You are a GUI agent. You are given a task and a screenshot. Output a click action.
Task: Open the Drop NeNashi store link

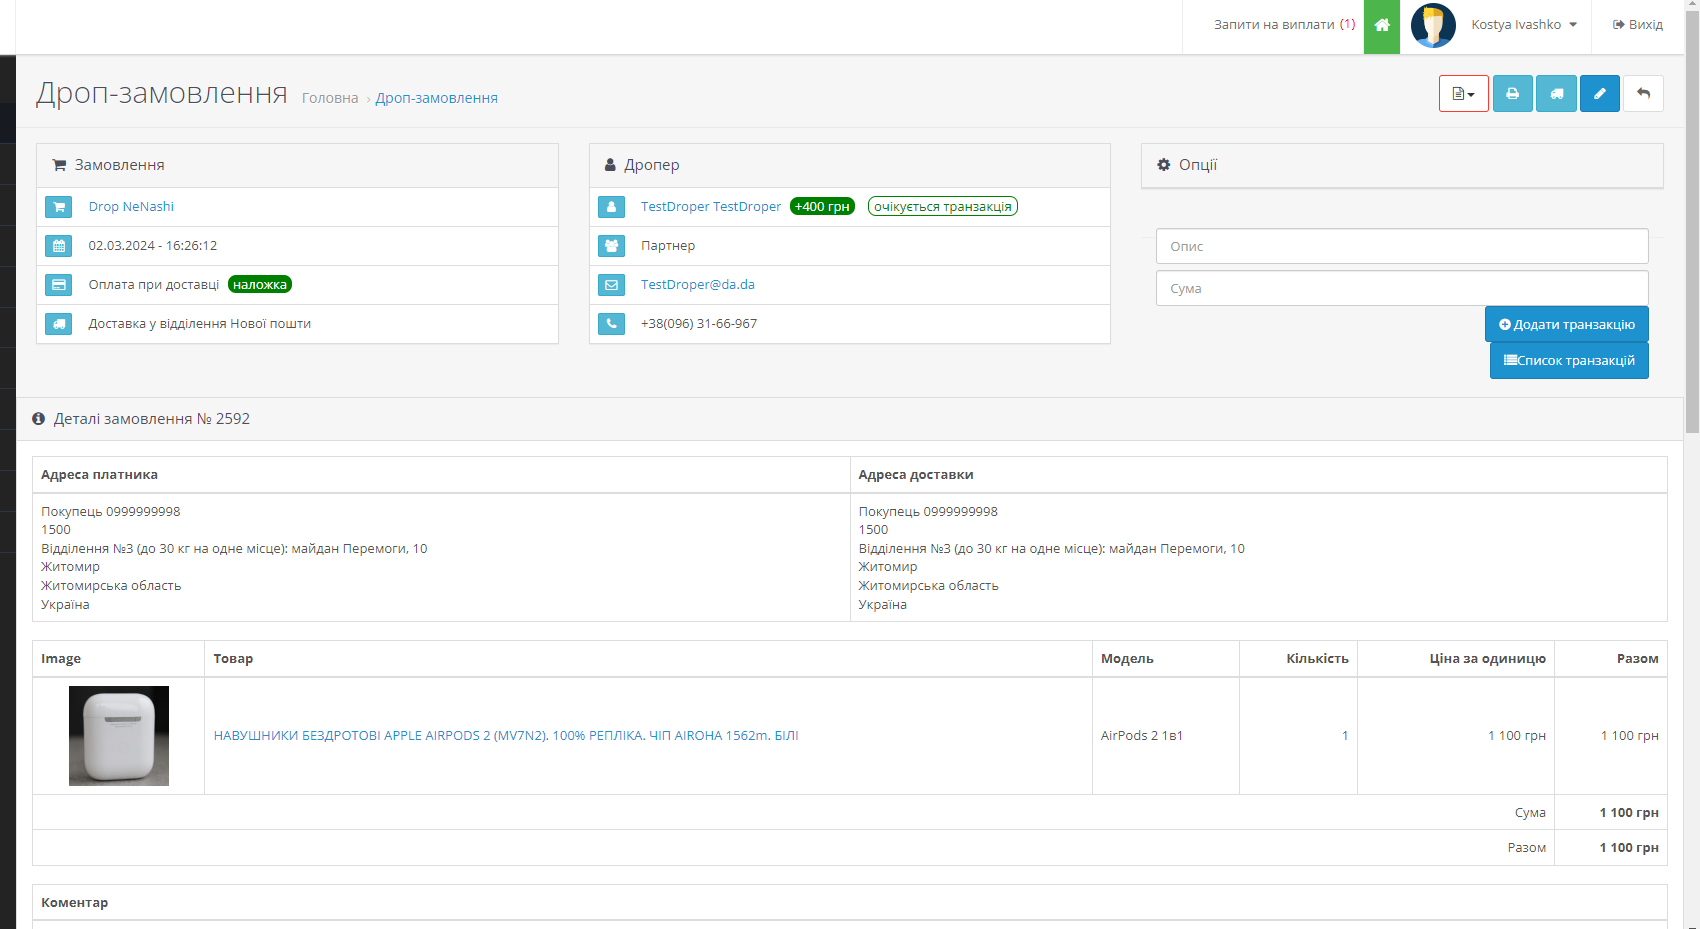(131, 207)
